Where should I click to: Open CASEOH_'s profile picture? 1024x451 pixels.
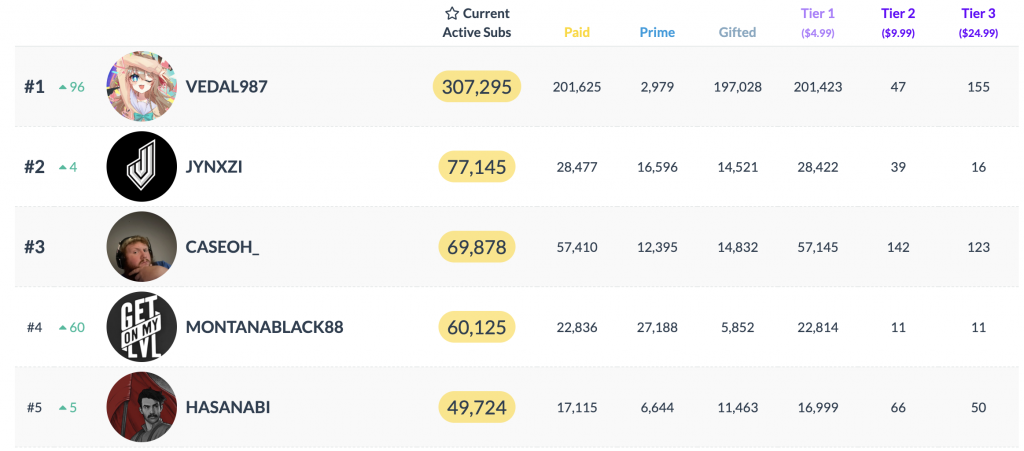click(x=141, y=247)
